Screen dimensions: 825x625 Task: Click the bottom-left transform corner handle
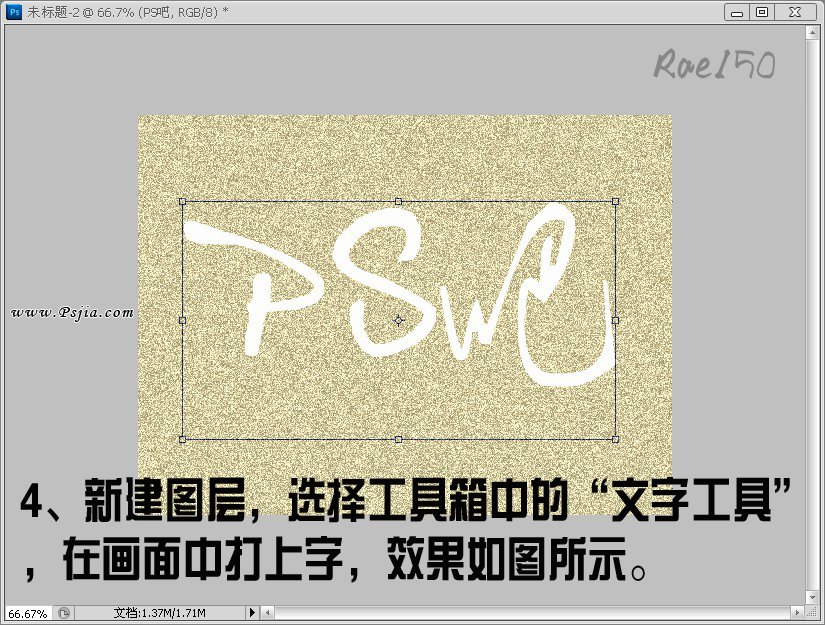click(x=182, y=439)
